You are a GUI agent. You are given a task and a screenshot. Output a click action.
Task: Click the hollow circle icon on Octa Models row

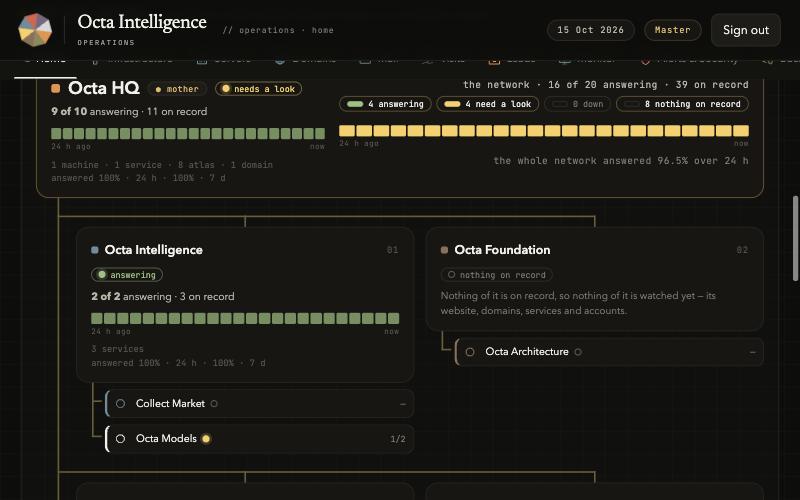point(120,439)
